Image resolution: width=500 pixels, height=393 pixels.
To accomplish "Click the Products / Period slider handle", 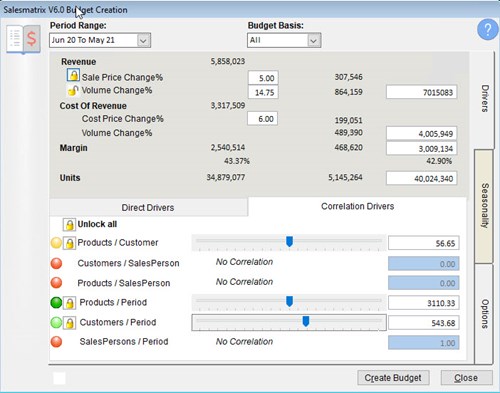I will (289, 301).
